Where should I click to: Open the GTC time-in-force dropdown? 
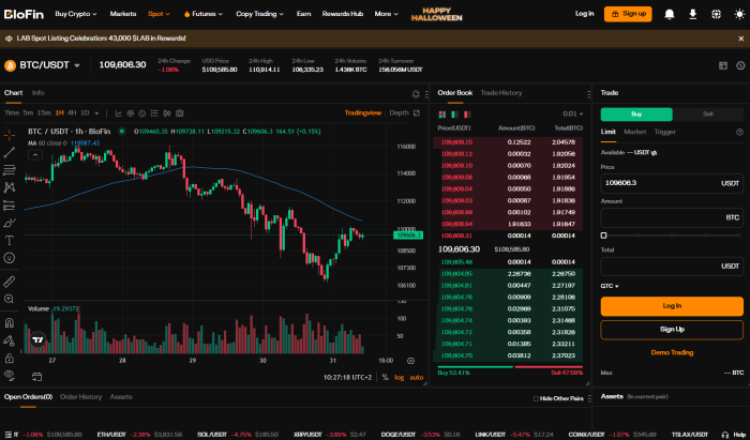point(609,286)
